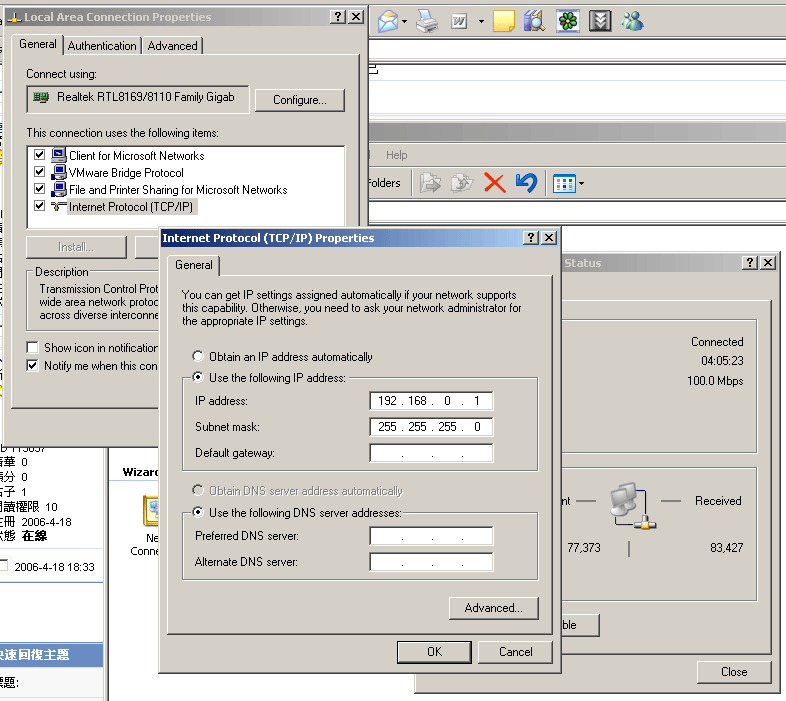Click the red Delete X icon
The image size is (786, 701).
(494, 183)
